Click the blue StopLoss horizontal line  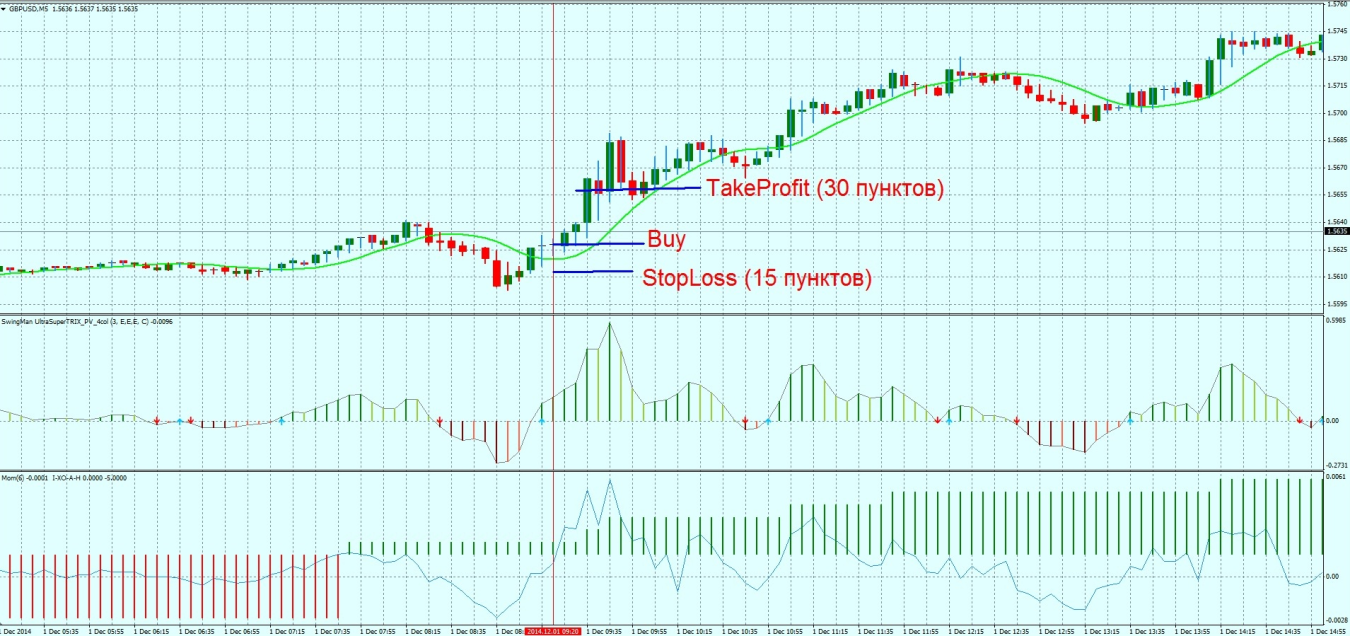coord(592,272)
